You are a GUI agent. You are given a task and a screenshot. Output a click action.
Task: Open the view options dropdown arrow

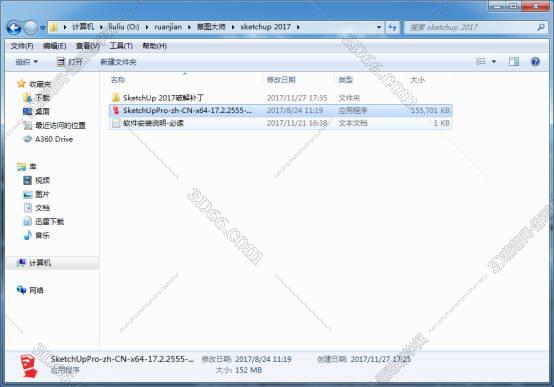point(494,62)
